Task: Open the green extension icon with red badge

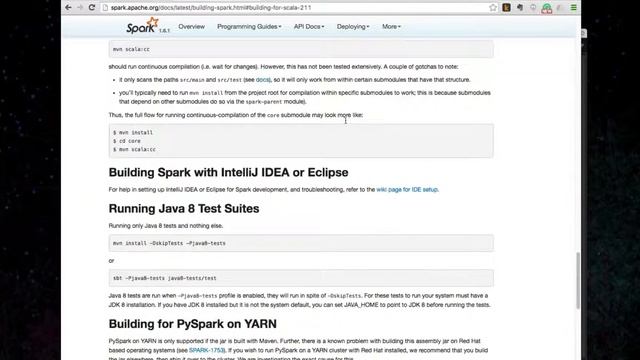Action: coord(547,8)
